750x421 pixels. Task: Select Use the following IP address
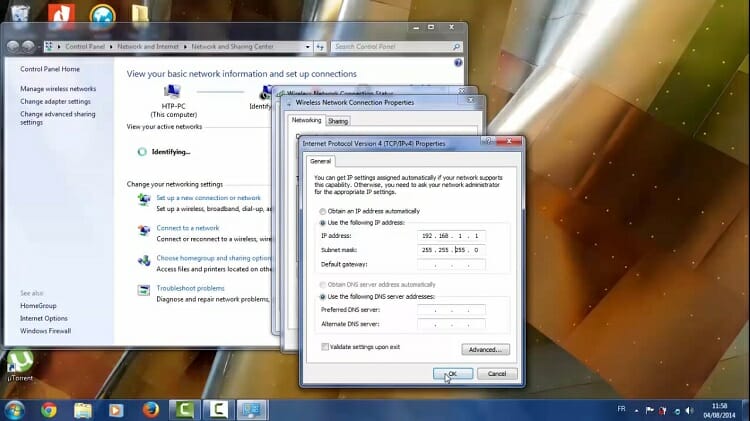[322, 223]
